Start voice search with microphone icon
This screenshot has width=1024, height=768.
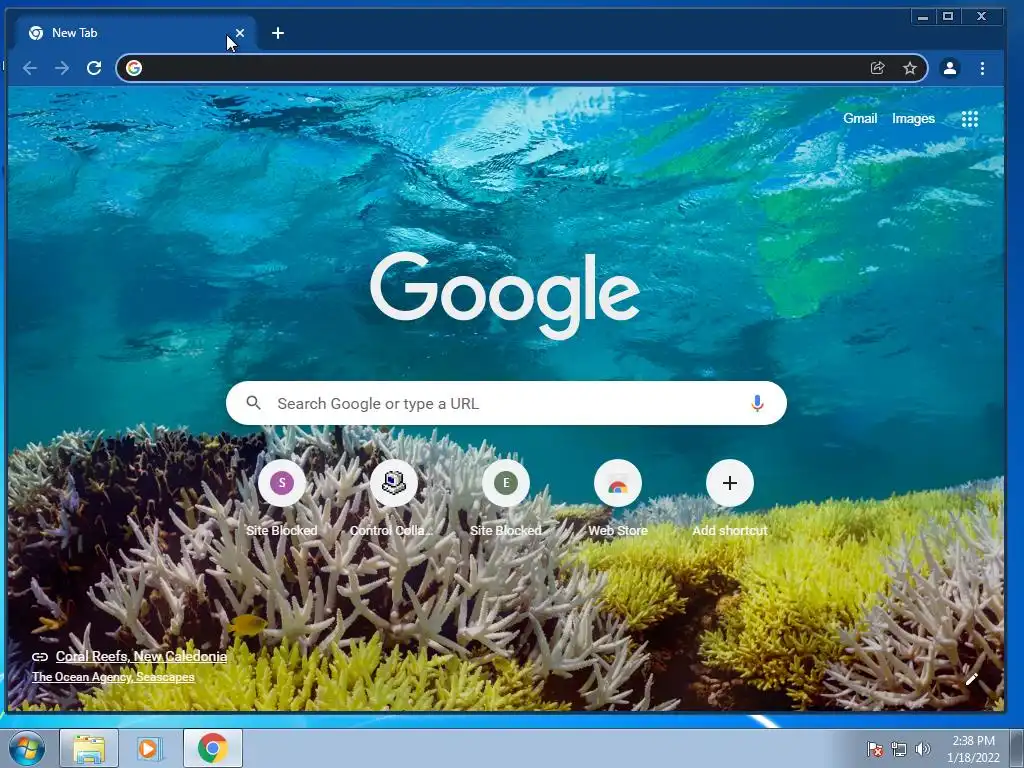pyautogui.click(x=757, y=403)
